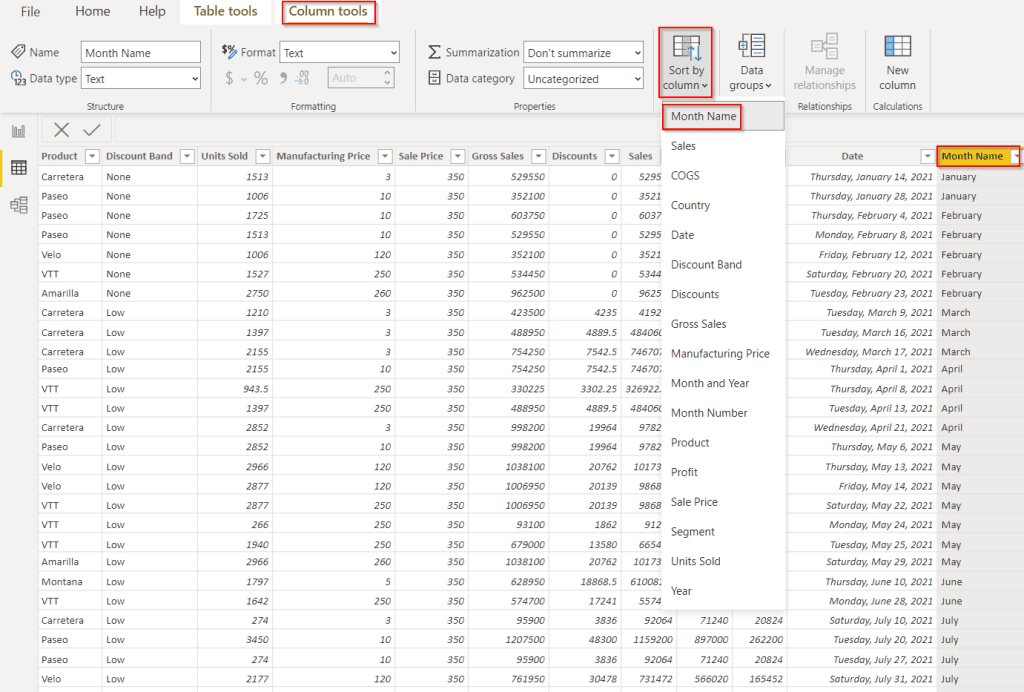The height and width of the screenshot is (692, 1024).
Task: Select the Date column header
Action: [x=852, y=156]
